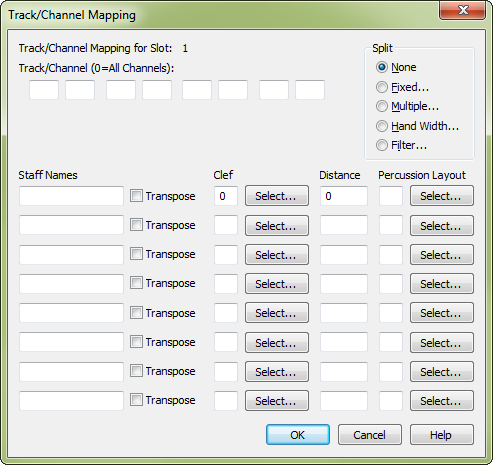Tick the Transpose checkbox in the last staff row
Image resolution: width=493 pixels, height=465 pixels.
(x=136, y=400)
